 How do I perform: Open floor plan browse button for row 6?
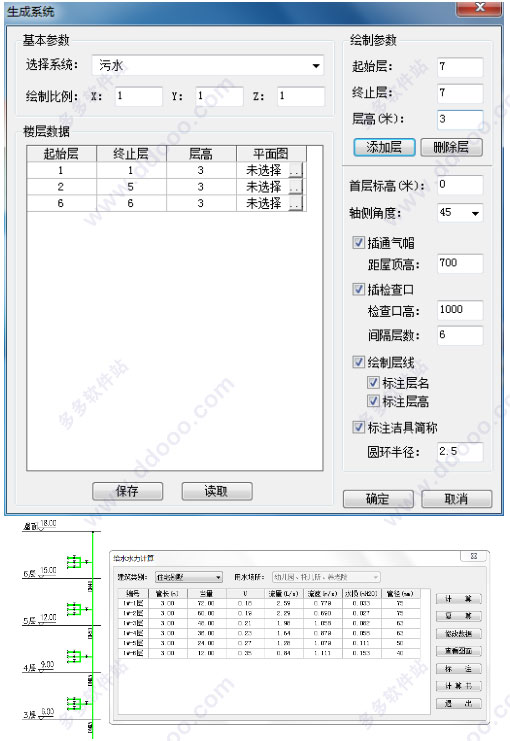click(x=295, y=204)
